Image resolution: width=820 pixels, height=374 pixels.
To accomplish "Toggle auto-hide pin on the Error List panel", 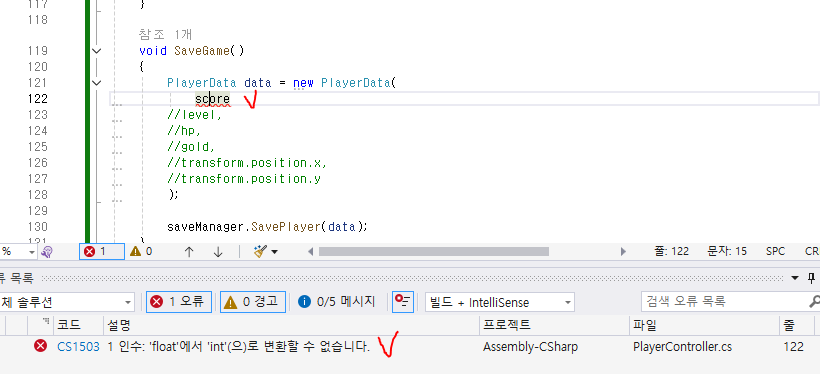I will [x=811, y=278].
